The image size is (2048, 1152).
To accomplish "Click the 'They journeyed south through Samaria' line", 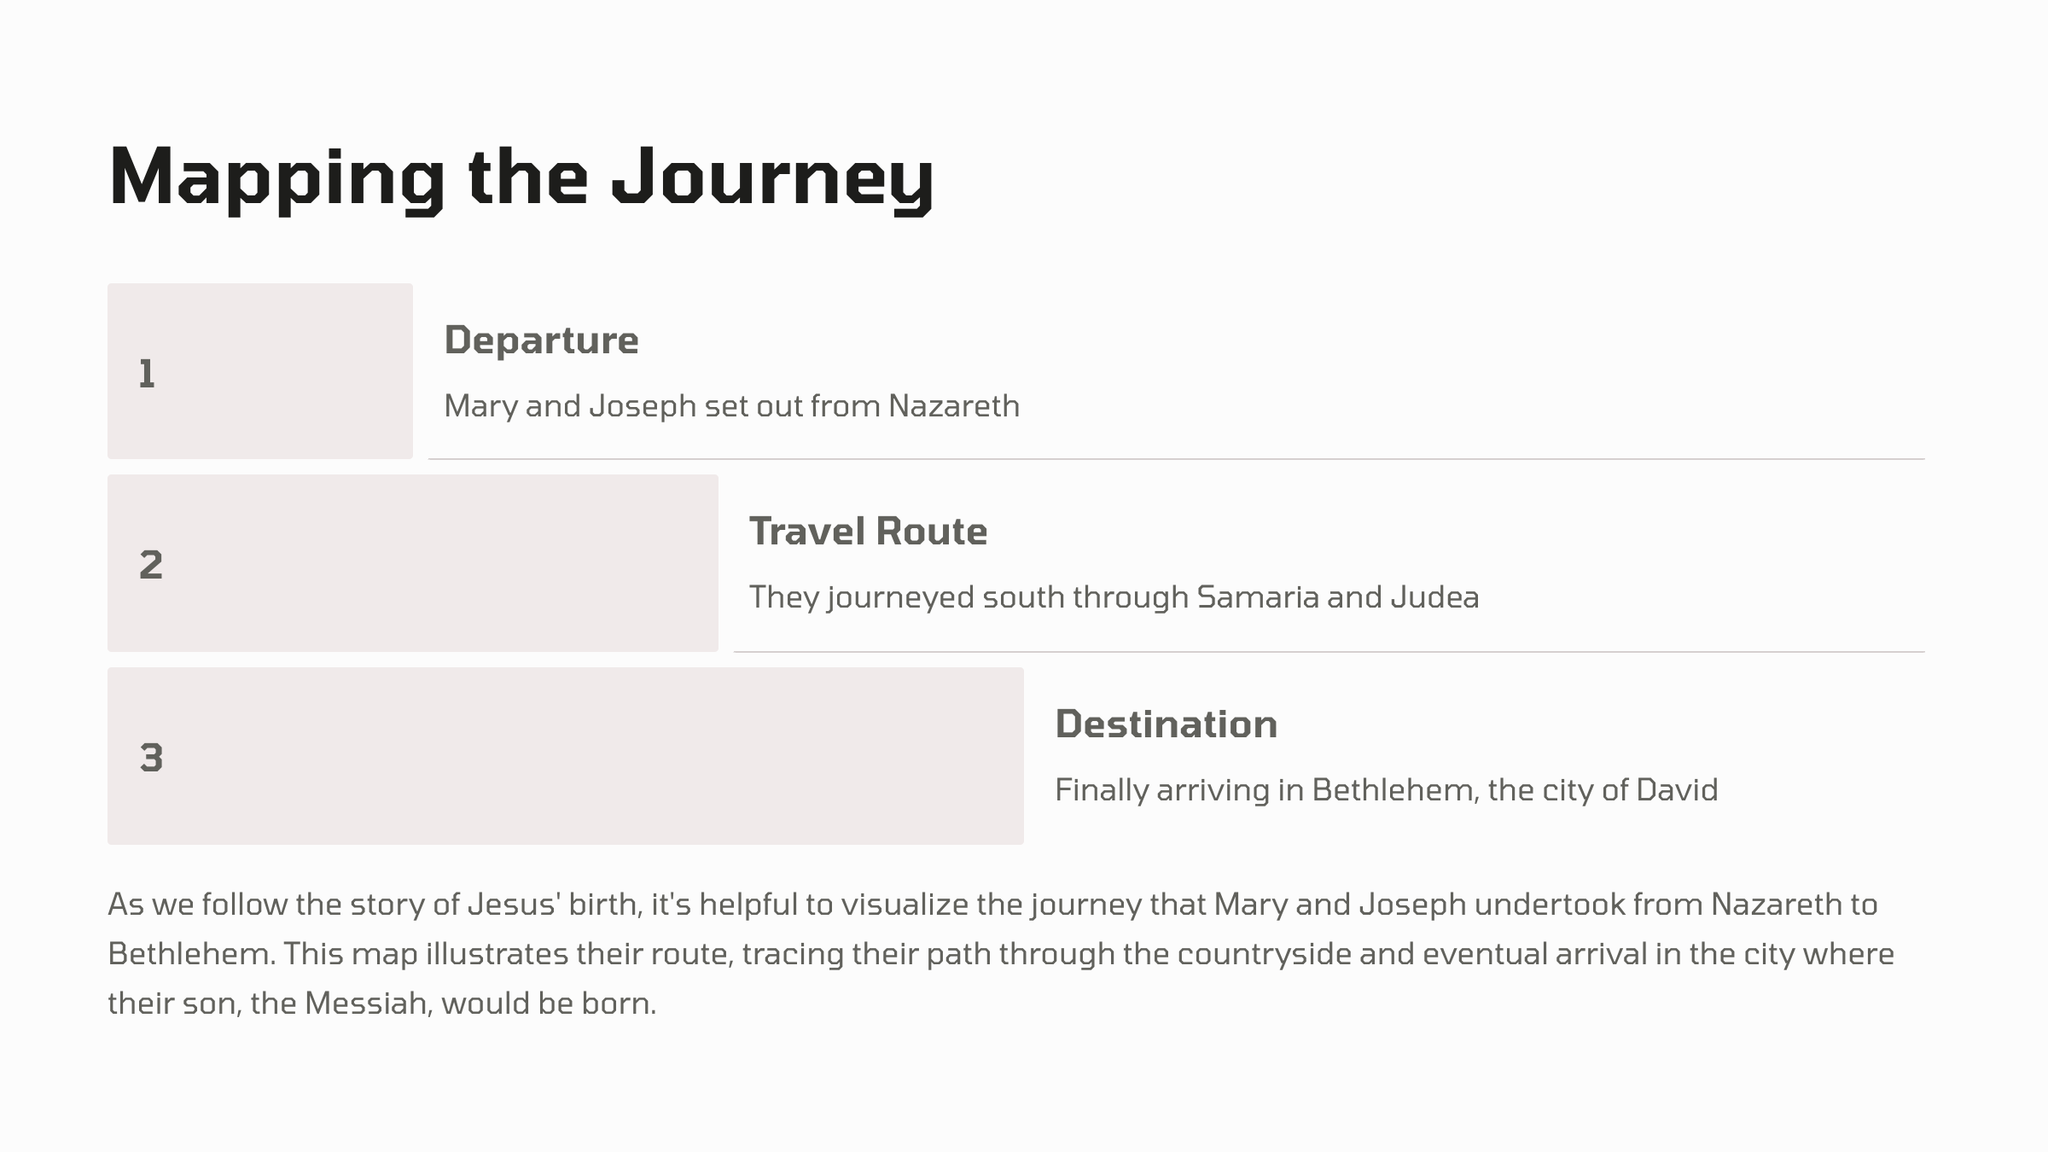I will click(1113, 597).
